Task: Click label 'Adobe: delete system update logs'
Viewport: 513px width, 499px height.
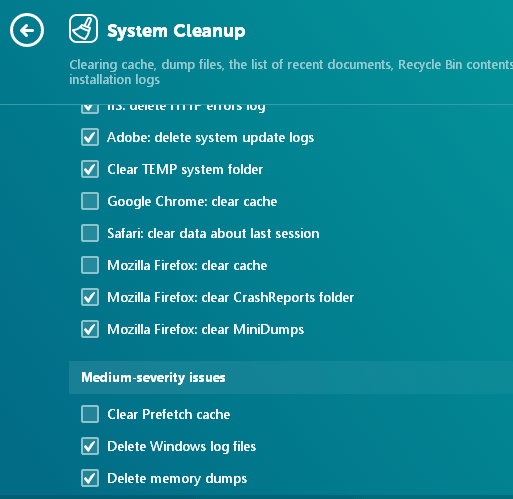Action: click(x=211, y=138)
